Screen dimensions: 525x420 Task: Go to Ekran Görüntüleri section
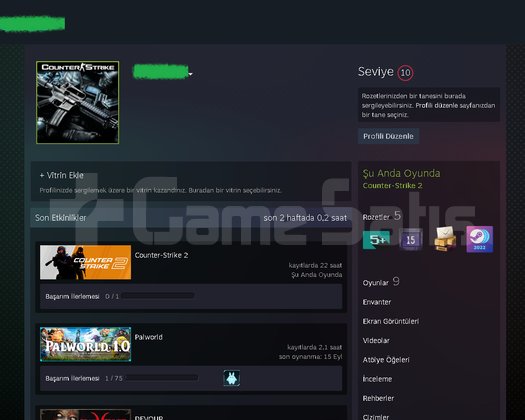(390, 321)
